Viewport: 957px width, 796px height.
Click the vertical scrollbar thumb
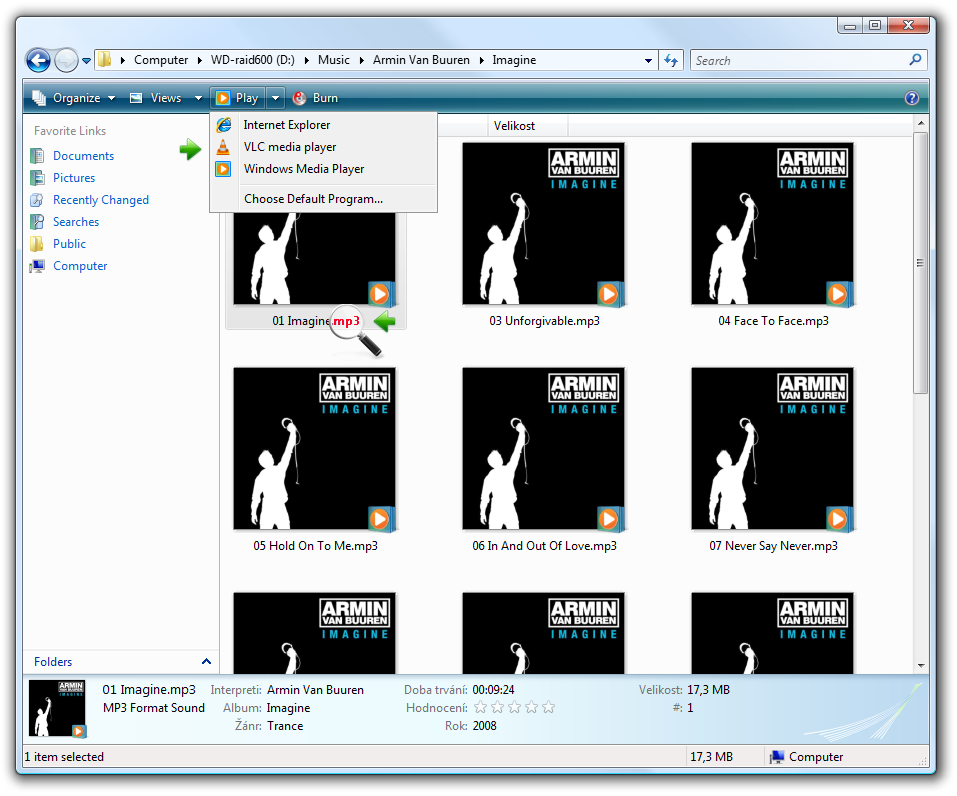[x=920, y=263]
